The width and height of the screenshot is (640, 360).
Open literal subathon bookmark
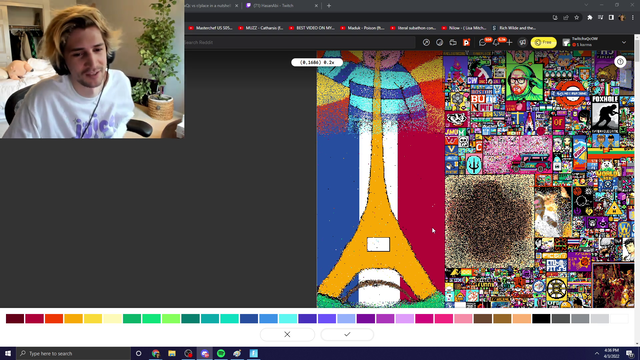point(413,28)
